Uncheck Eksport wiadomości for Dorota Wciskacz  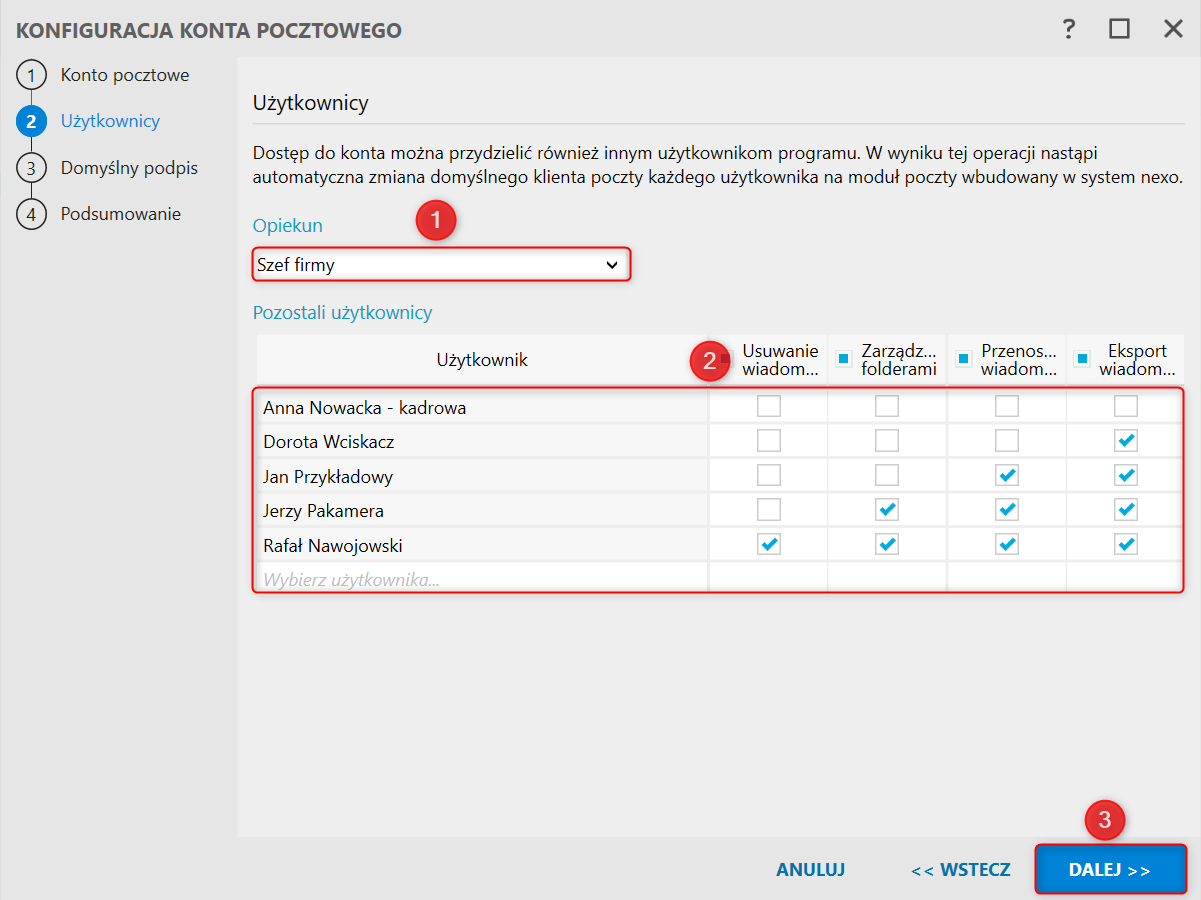click(x=1126, y=441)
